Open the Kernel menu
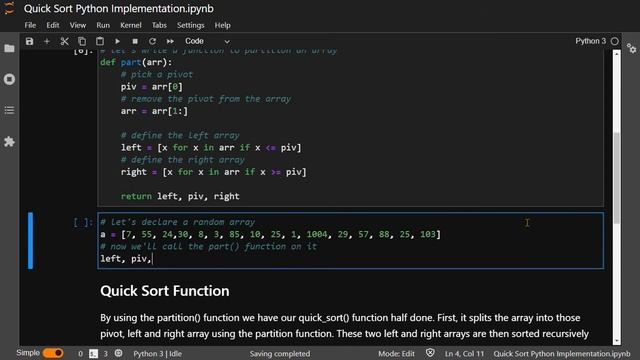Image resolution: width=640 pixels, height=360 pixels. [131, 25]
